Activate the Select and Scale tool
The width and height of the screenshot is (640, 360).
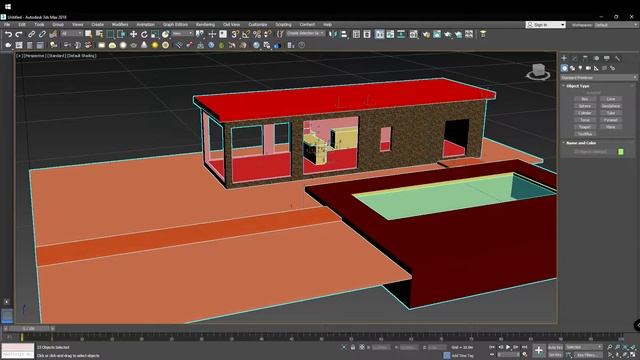coord(155,35)
